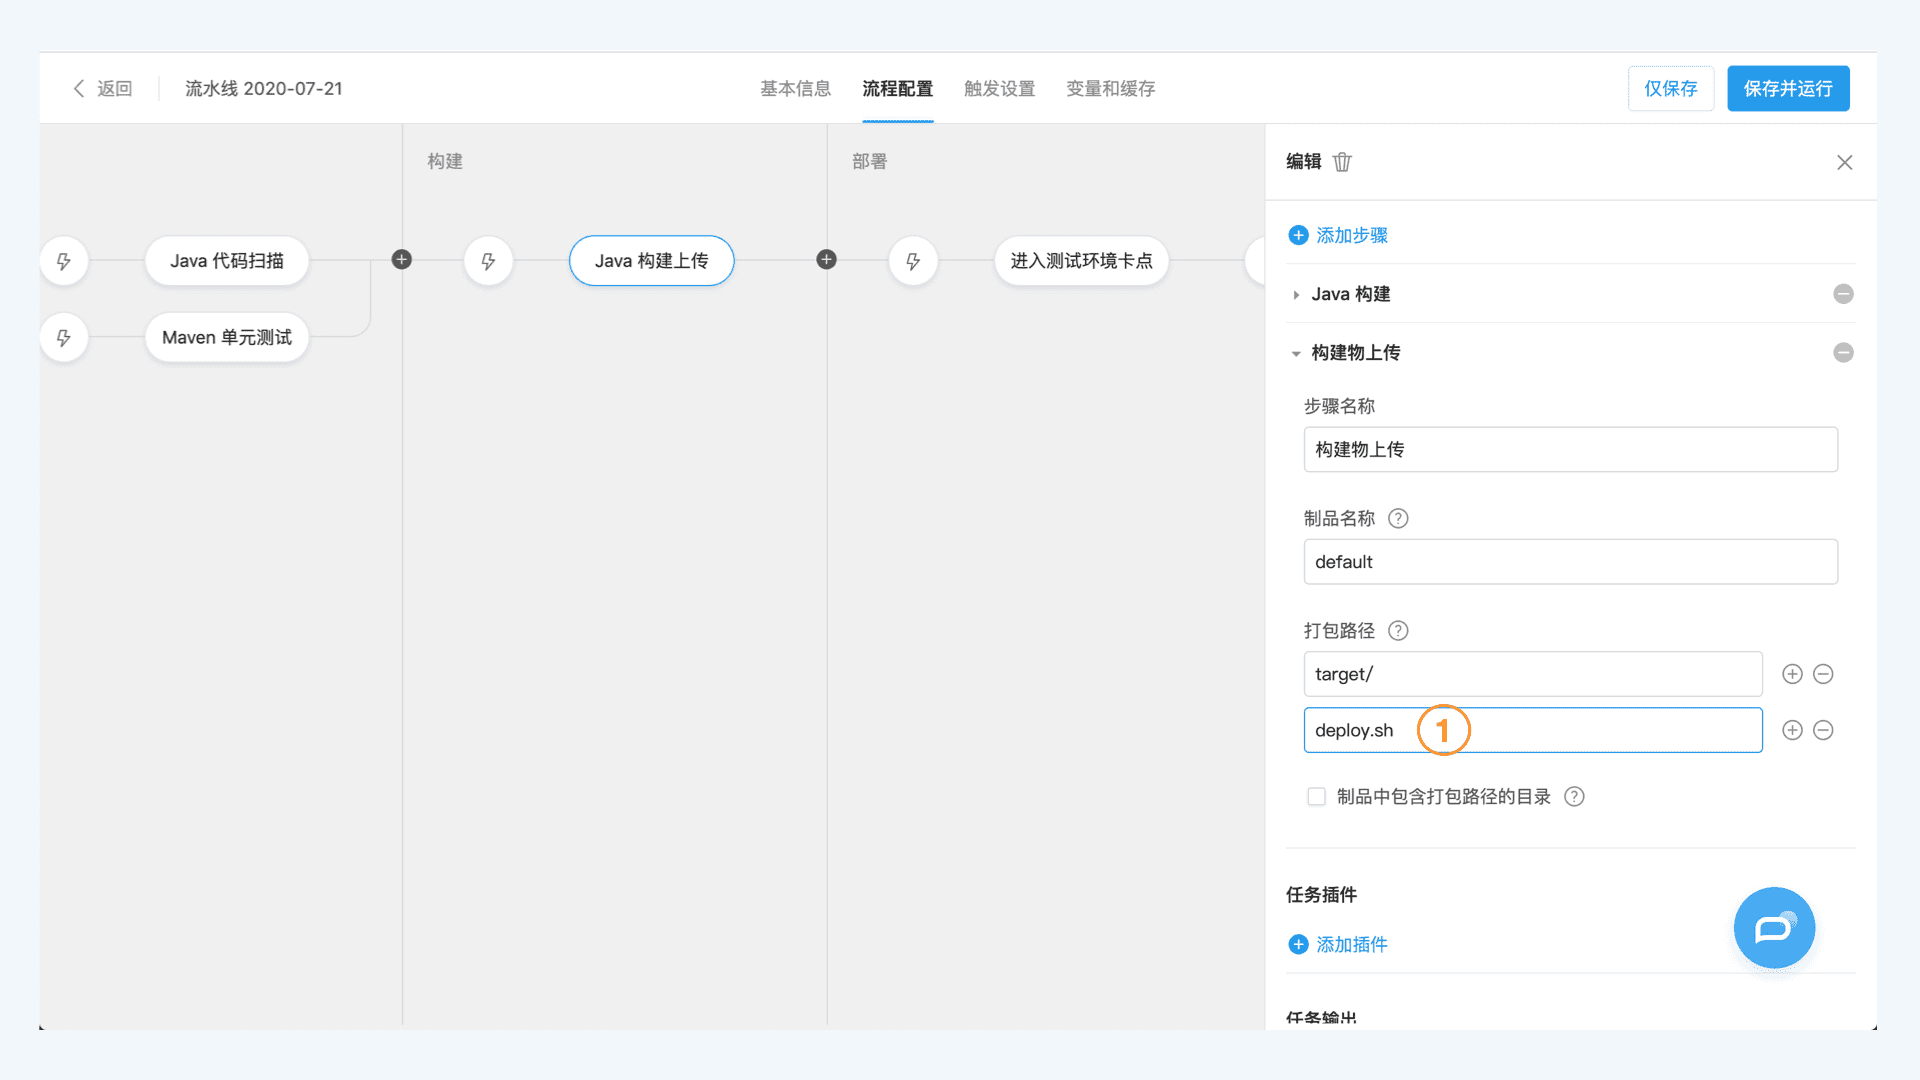The width and height of the screenshot is (1920, 1080).
Task: Click the trash icon next to 编辑
Action: click(1342, 162)
